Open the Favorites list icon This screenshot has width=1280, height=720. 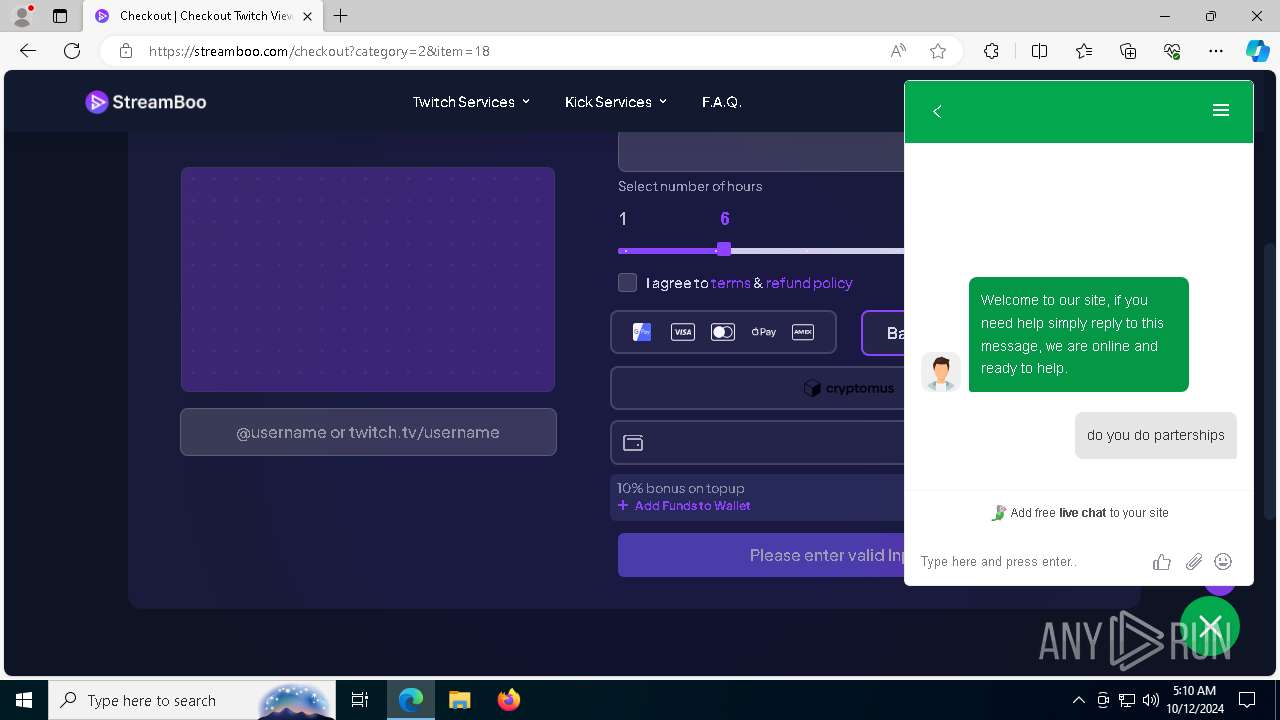(x=1084, y=51)
